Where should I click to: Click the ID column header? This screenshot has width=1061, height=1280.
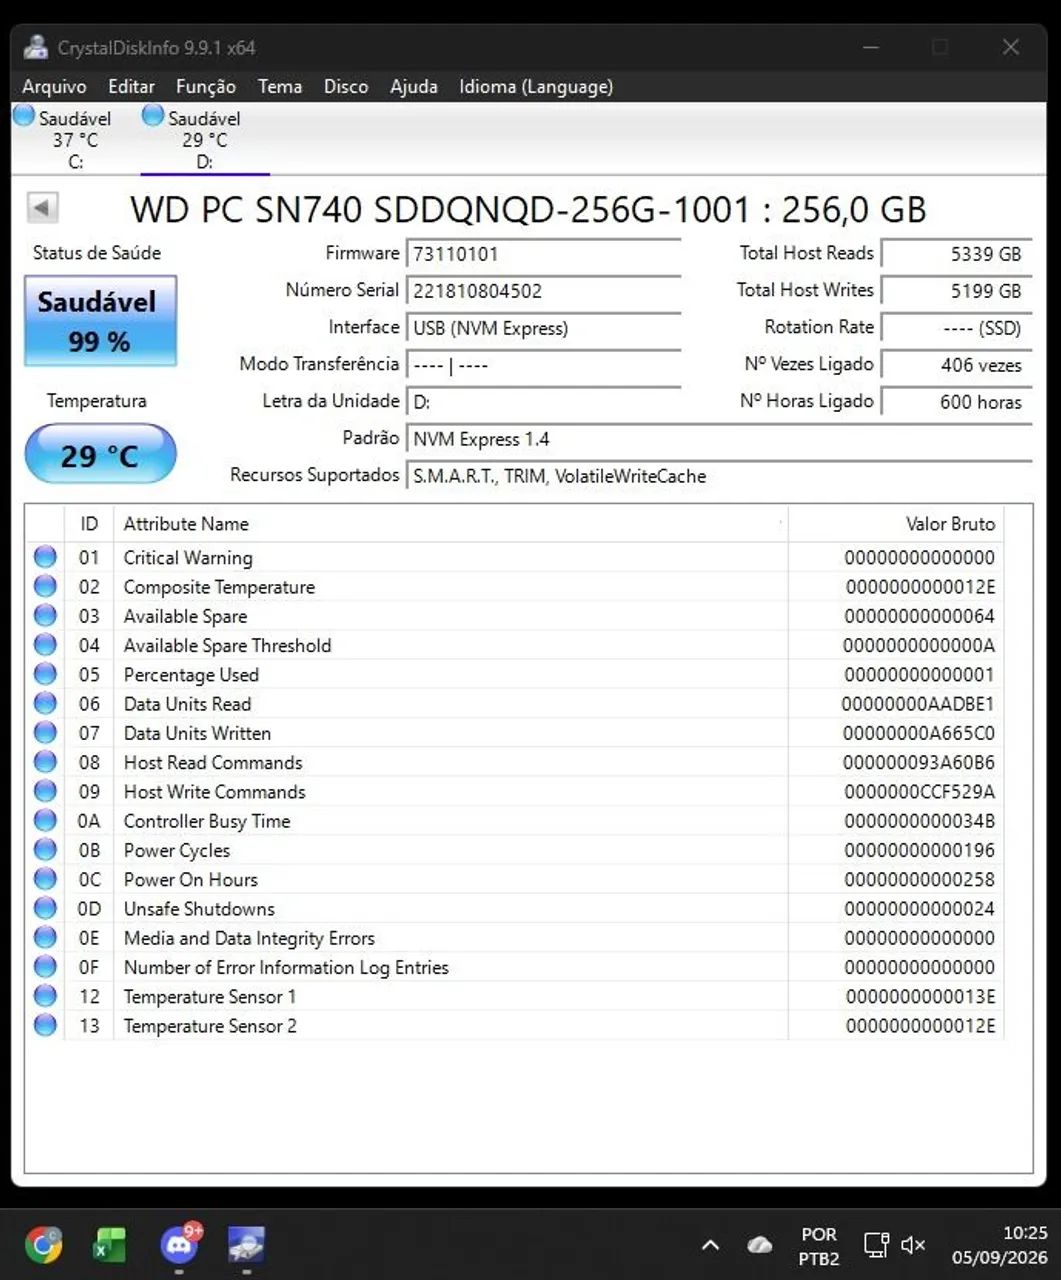(x=89, y=524)
